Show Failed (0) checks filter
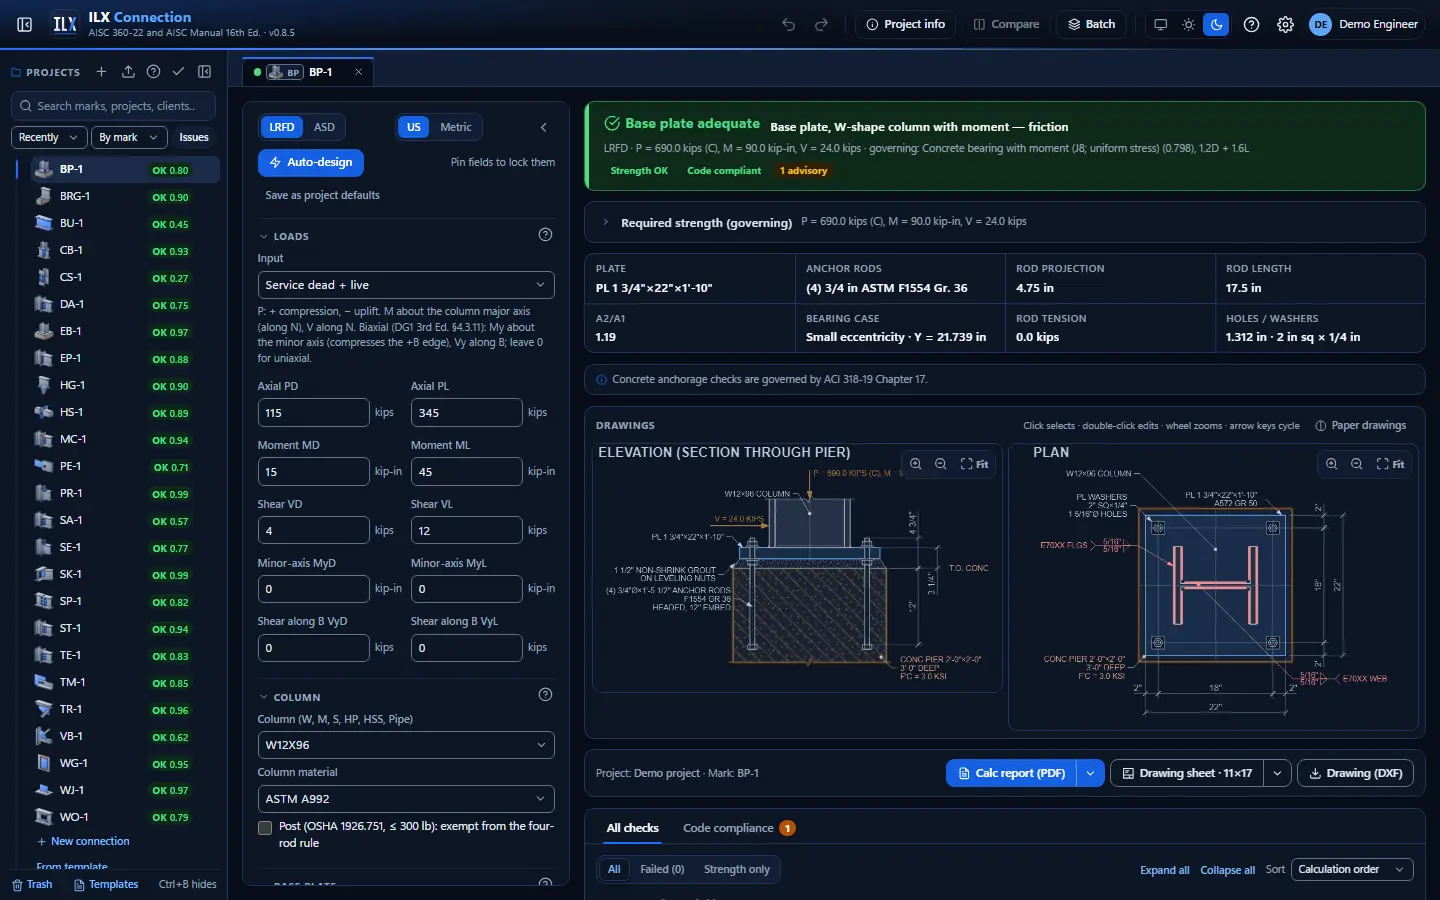Viewport: 1440px width, 900px height. (x=662, y=870)
